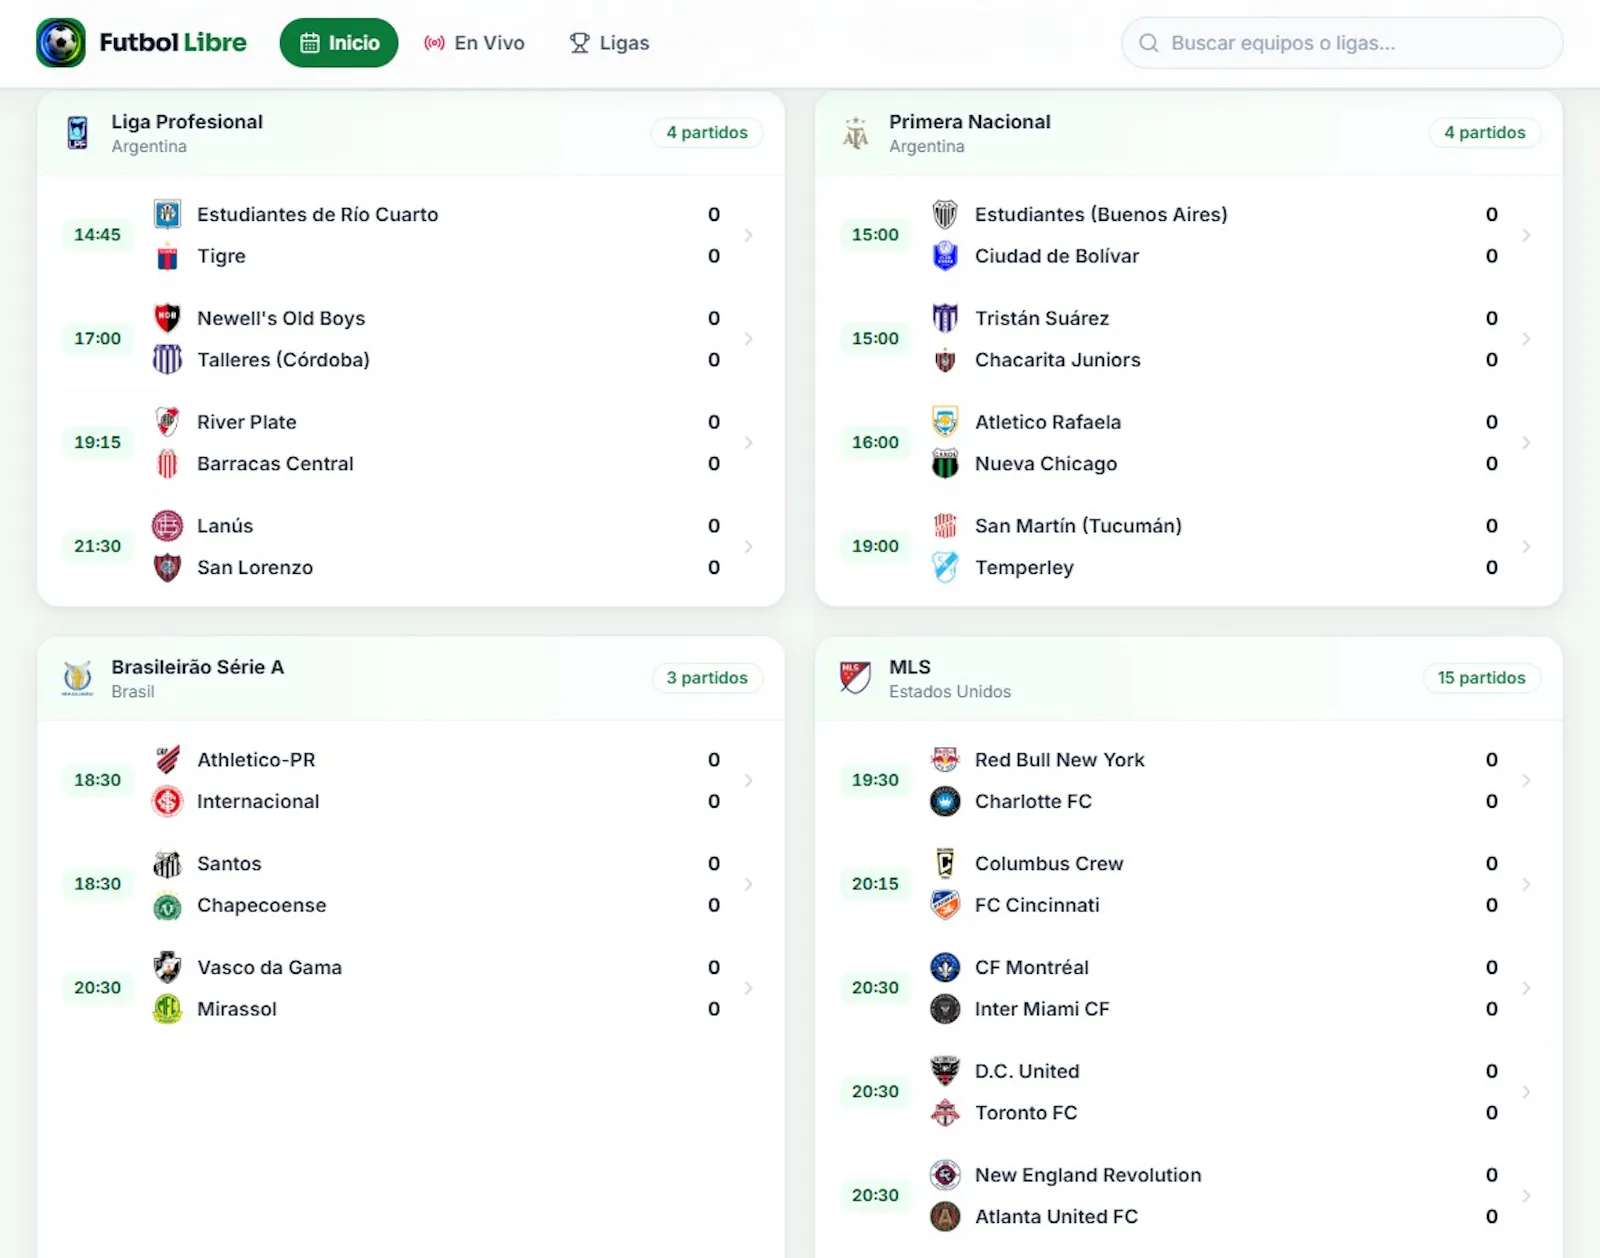Click the 15 partidos badge
This screenshot has height=1258, width=1600.
1482,678
